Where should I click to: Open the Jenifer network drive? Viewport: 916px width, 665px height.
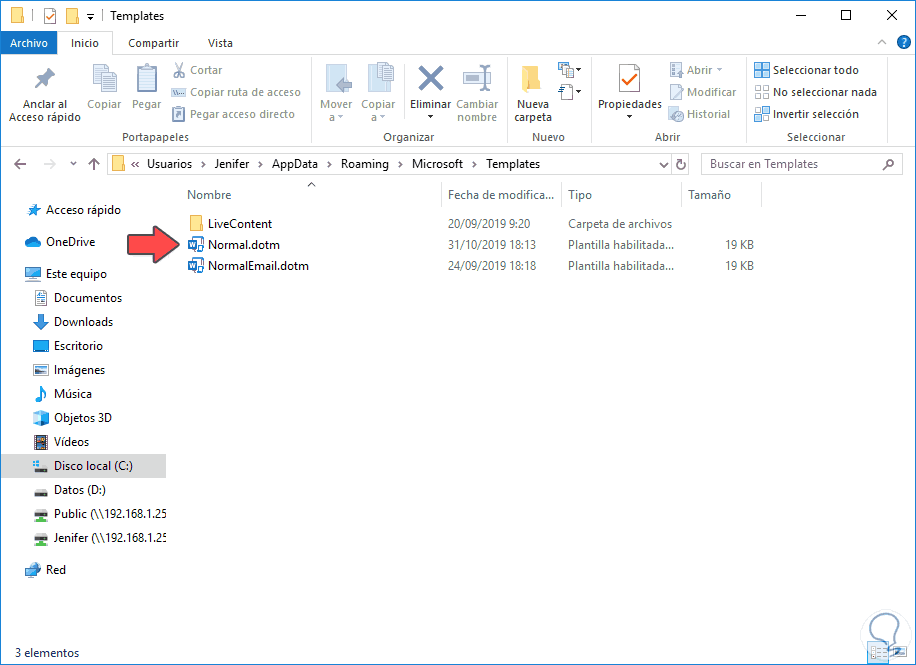click(x=99, y=538)
